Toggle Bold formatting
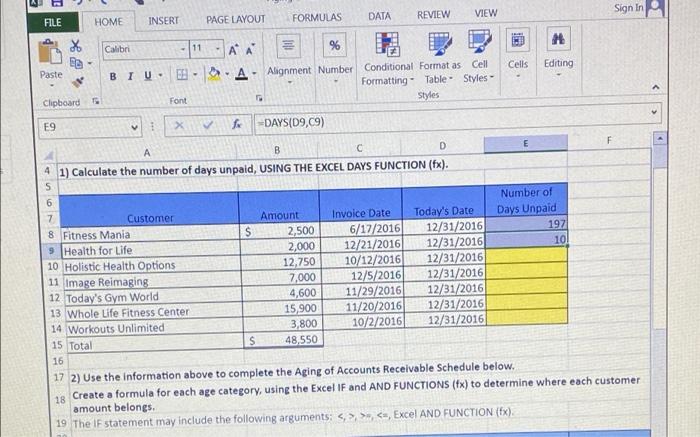 [x=113, y=76]
